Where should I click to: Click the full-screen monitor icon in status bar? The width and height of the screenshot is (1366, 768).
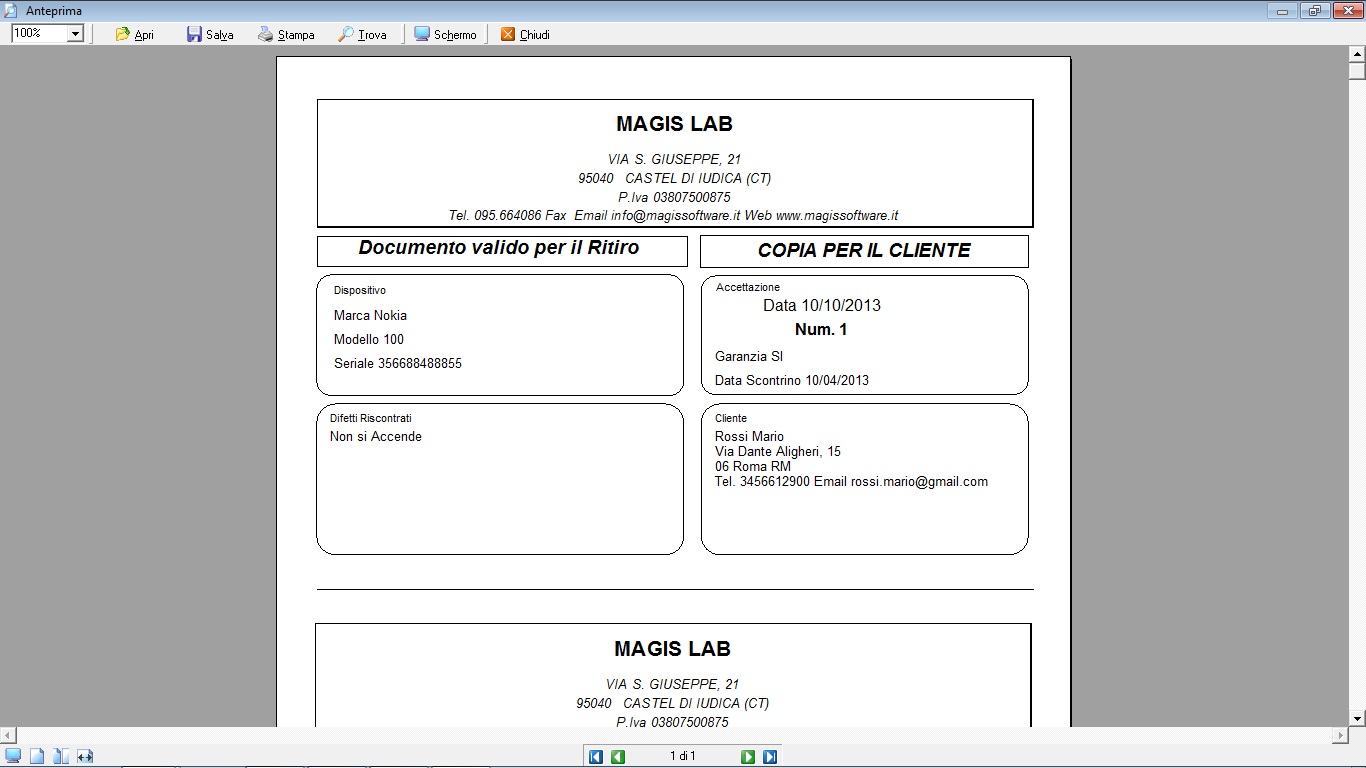[13, 756]
